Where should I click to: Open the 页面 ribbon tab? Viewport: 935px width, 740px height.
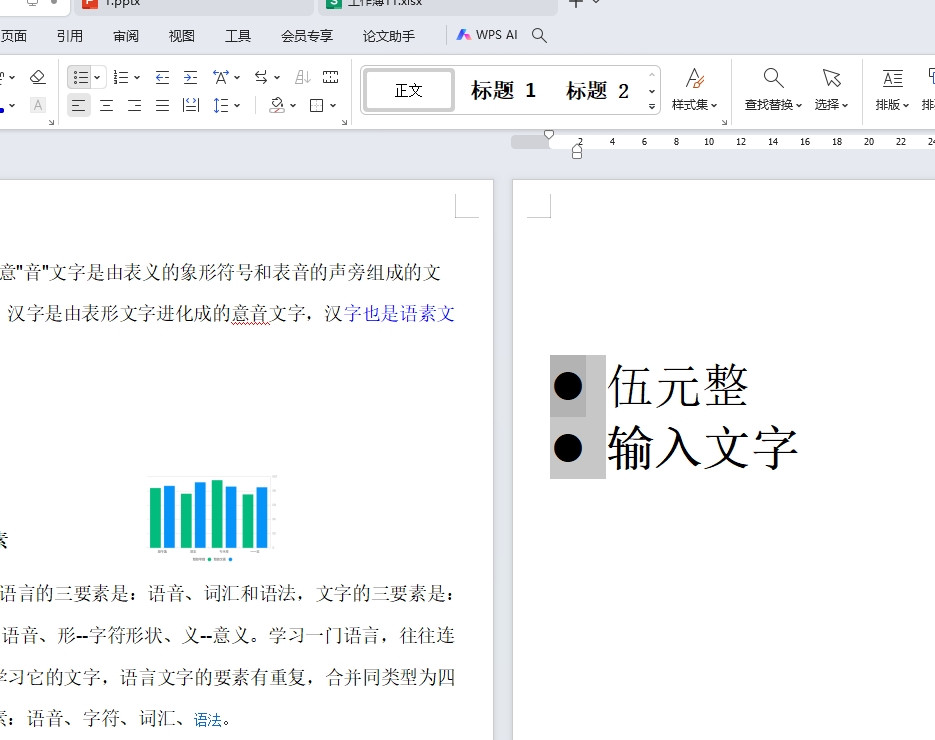14,36
